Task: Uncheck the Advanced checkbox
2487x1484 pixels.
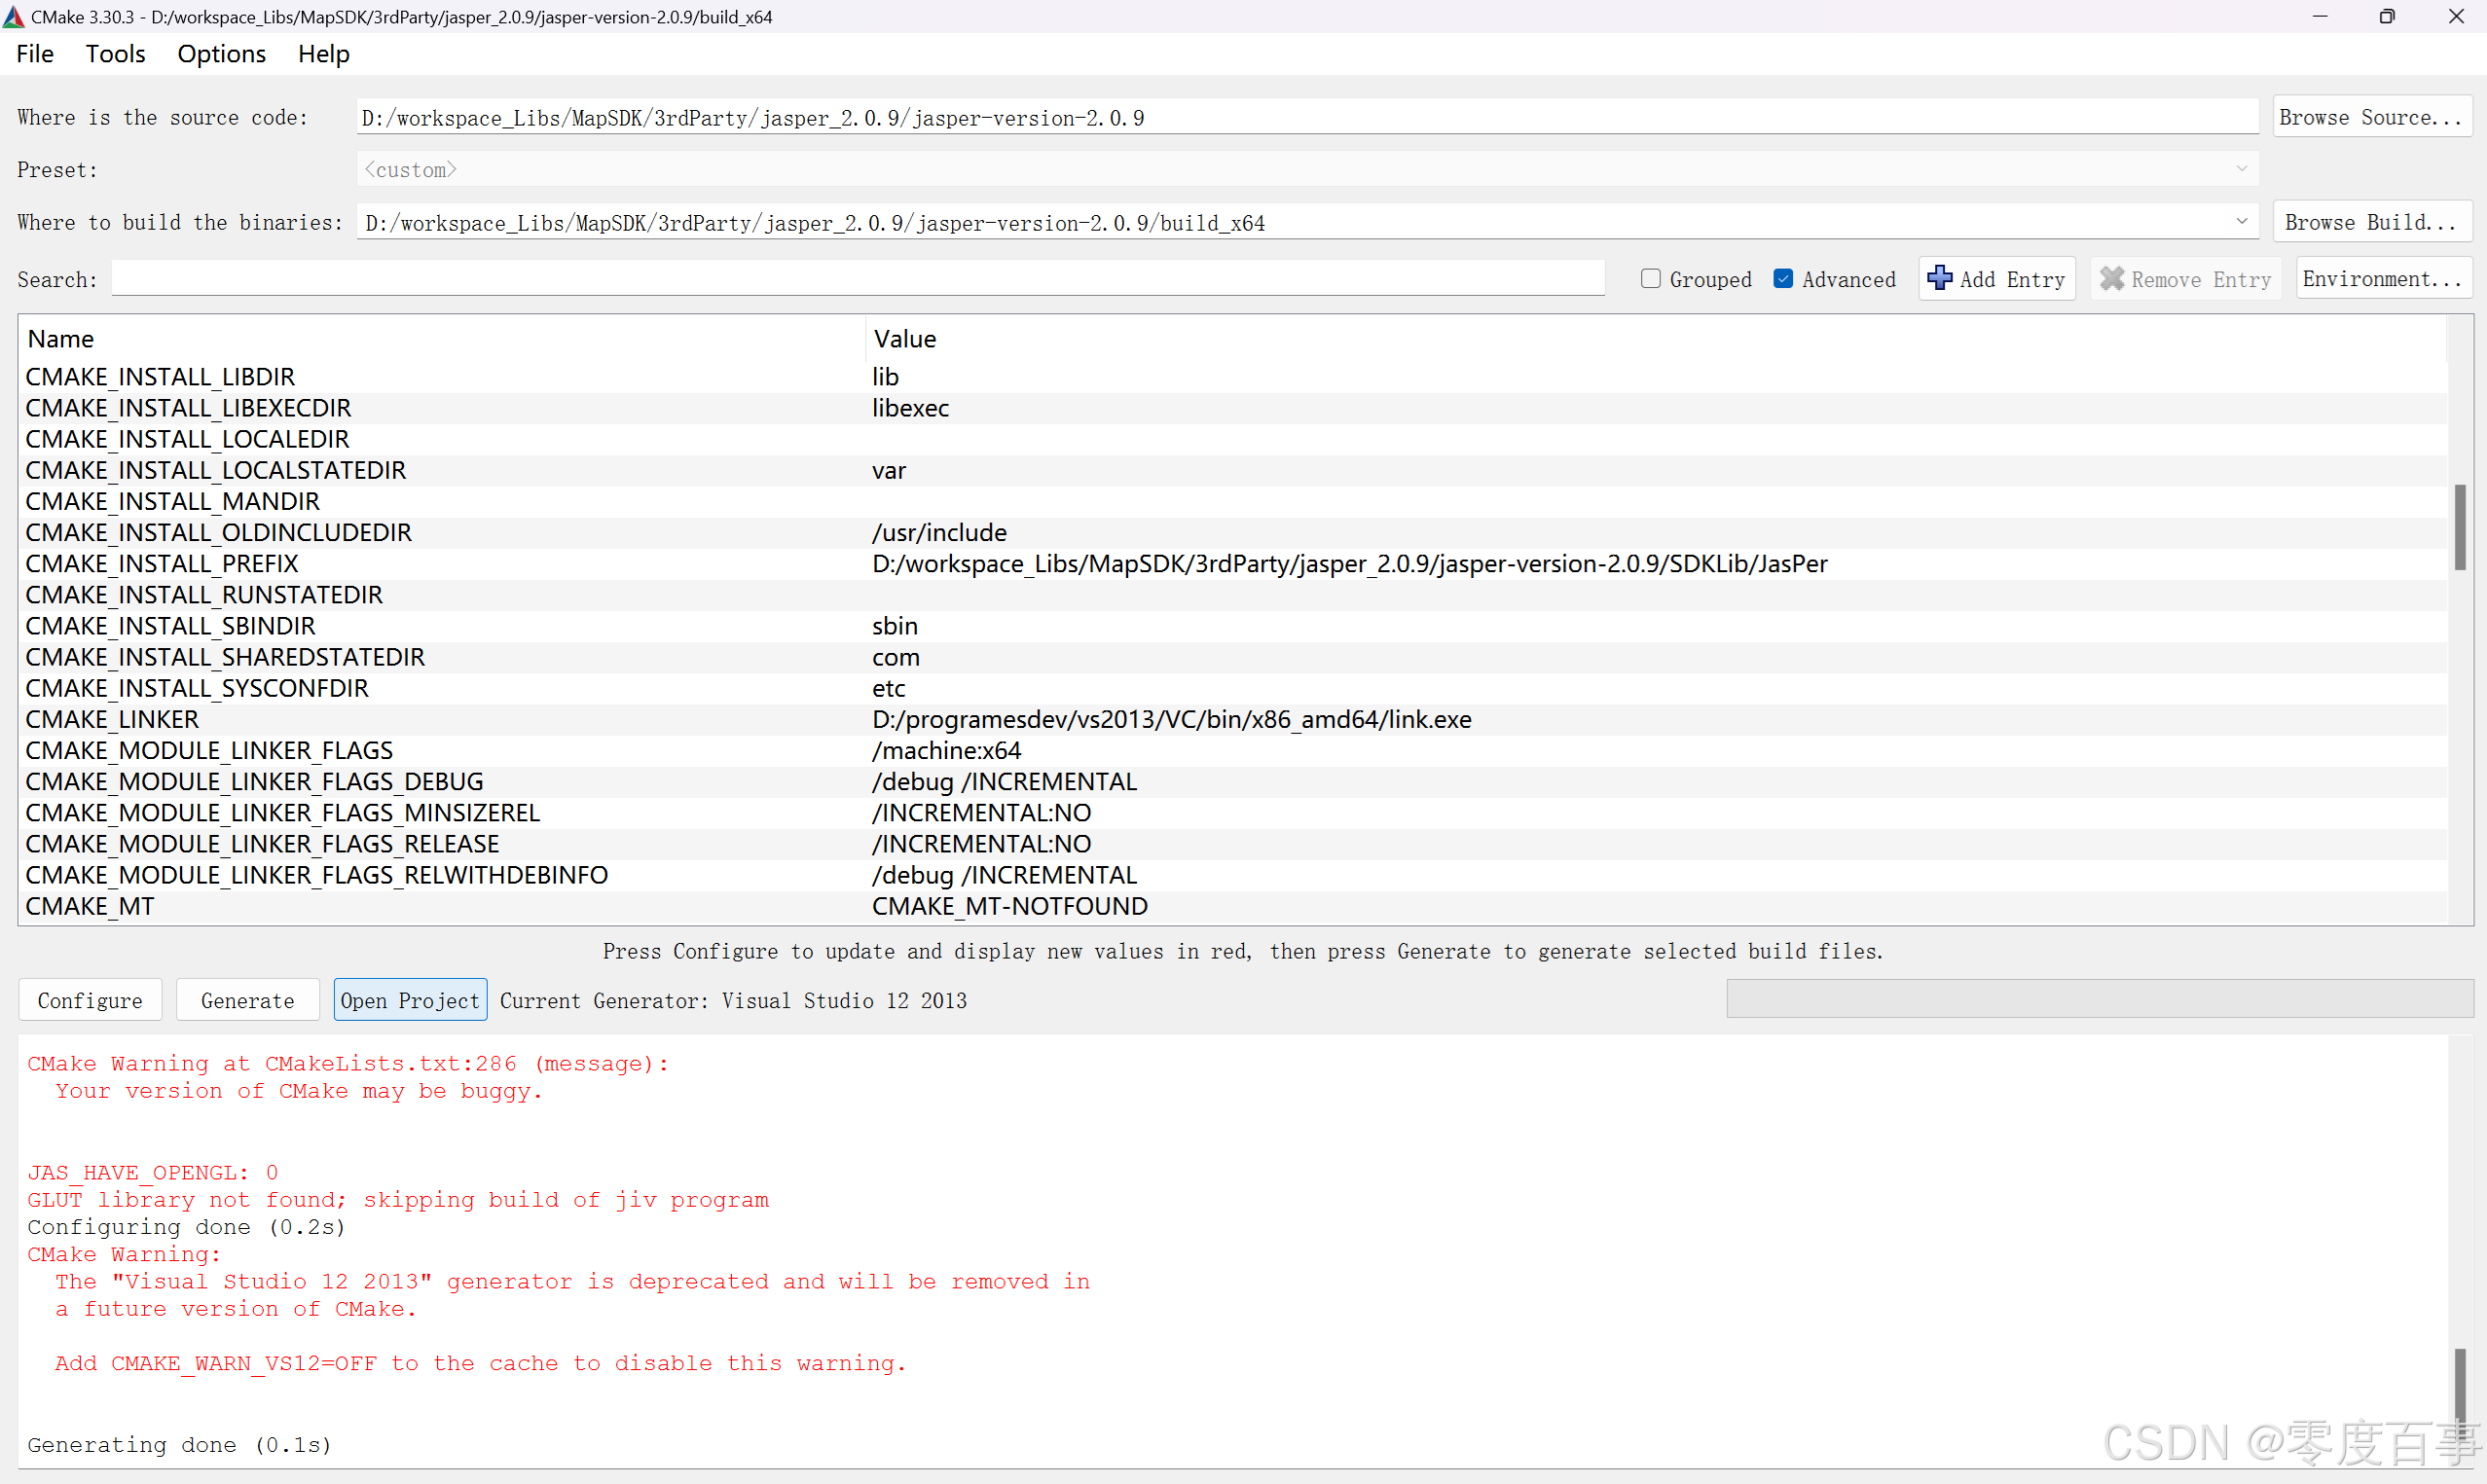Action: tap(1783, 279)
